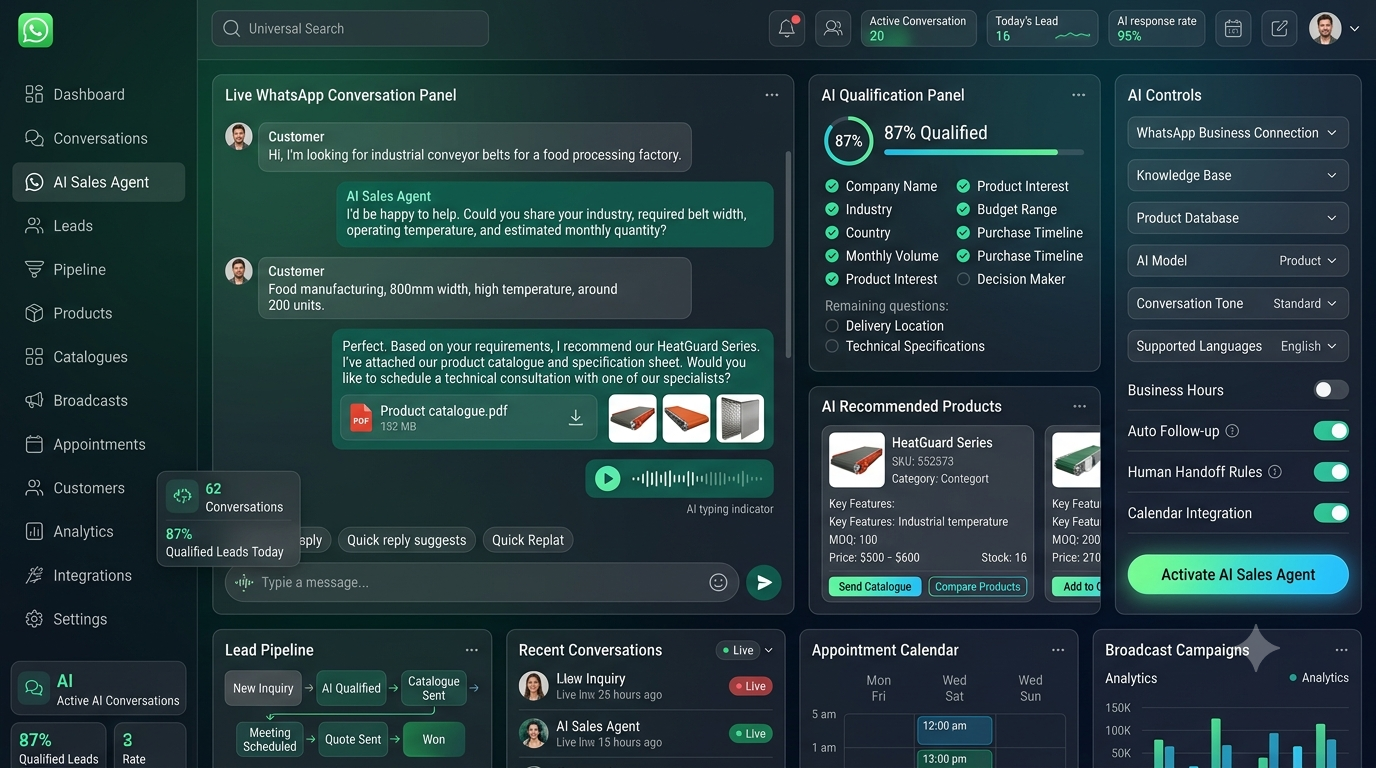Go to Conversations in sidebar
This screenshot has width=1376, height=768.
click(98, 138)
